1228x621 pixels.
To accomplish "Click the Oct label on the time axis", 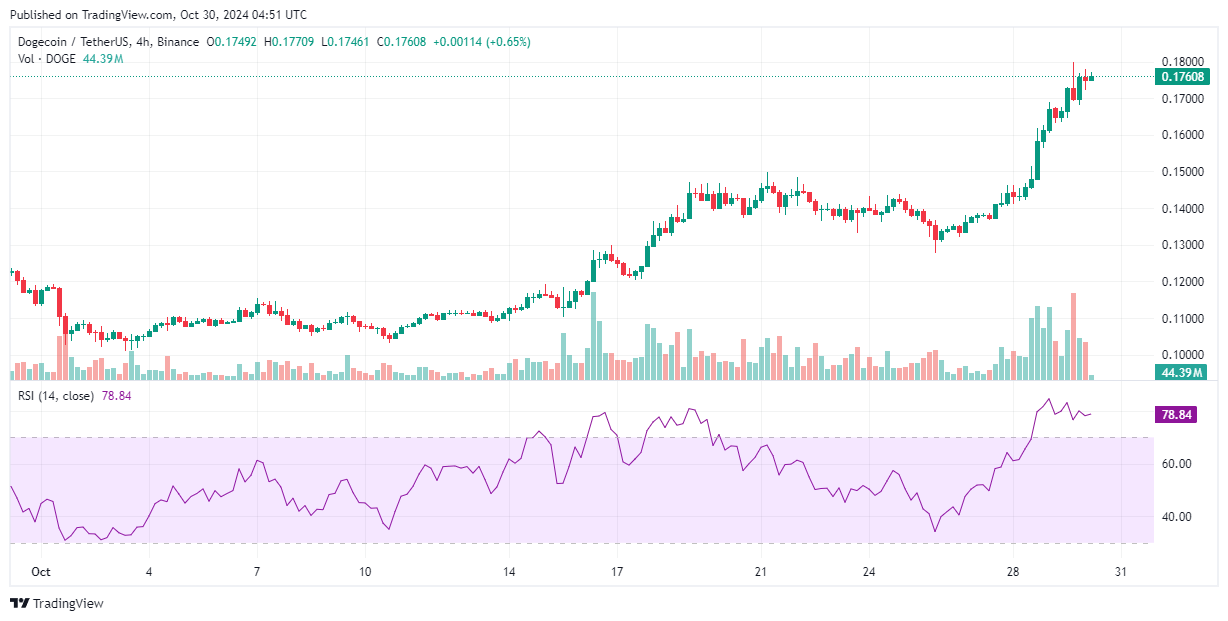I will tap(41, 572).
